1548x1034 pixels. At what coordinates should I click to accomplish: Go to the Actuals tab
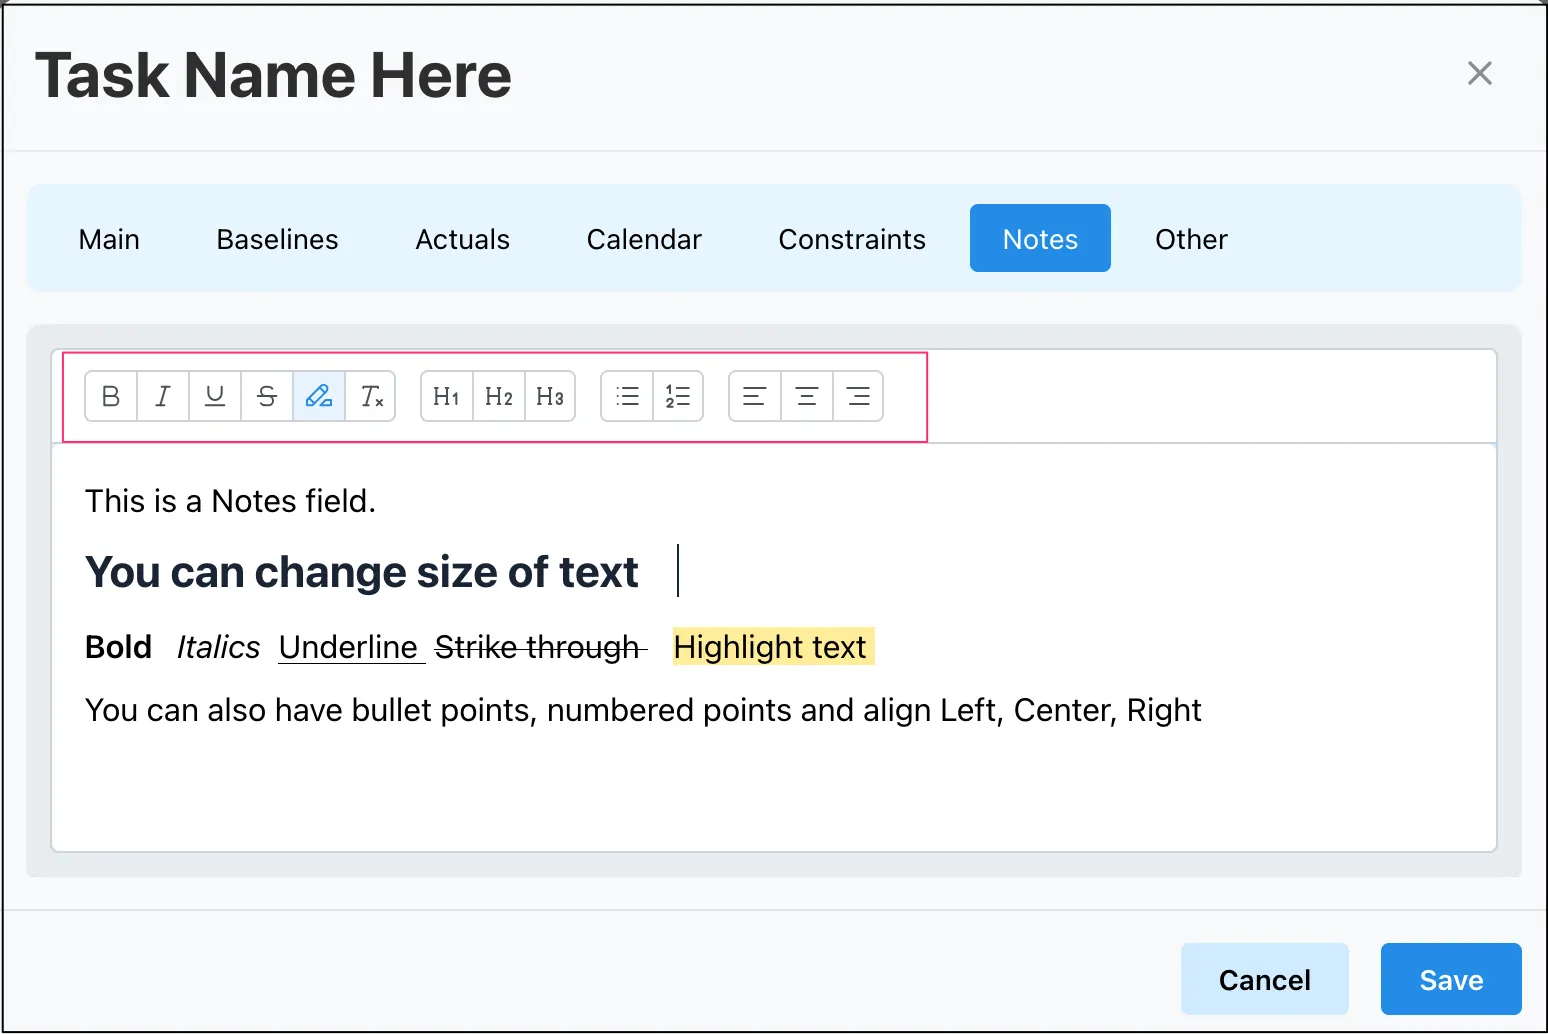point(462,239)
